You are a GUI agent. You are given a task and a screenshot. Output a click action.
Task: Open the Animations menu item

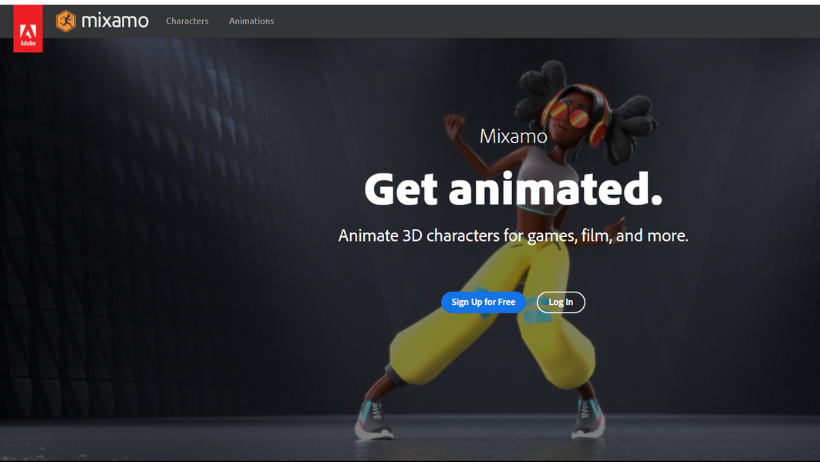point(252,21)
